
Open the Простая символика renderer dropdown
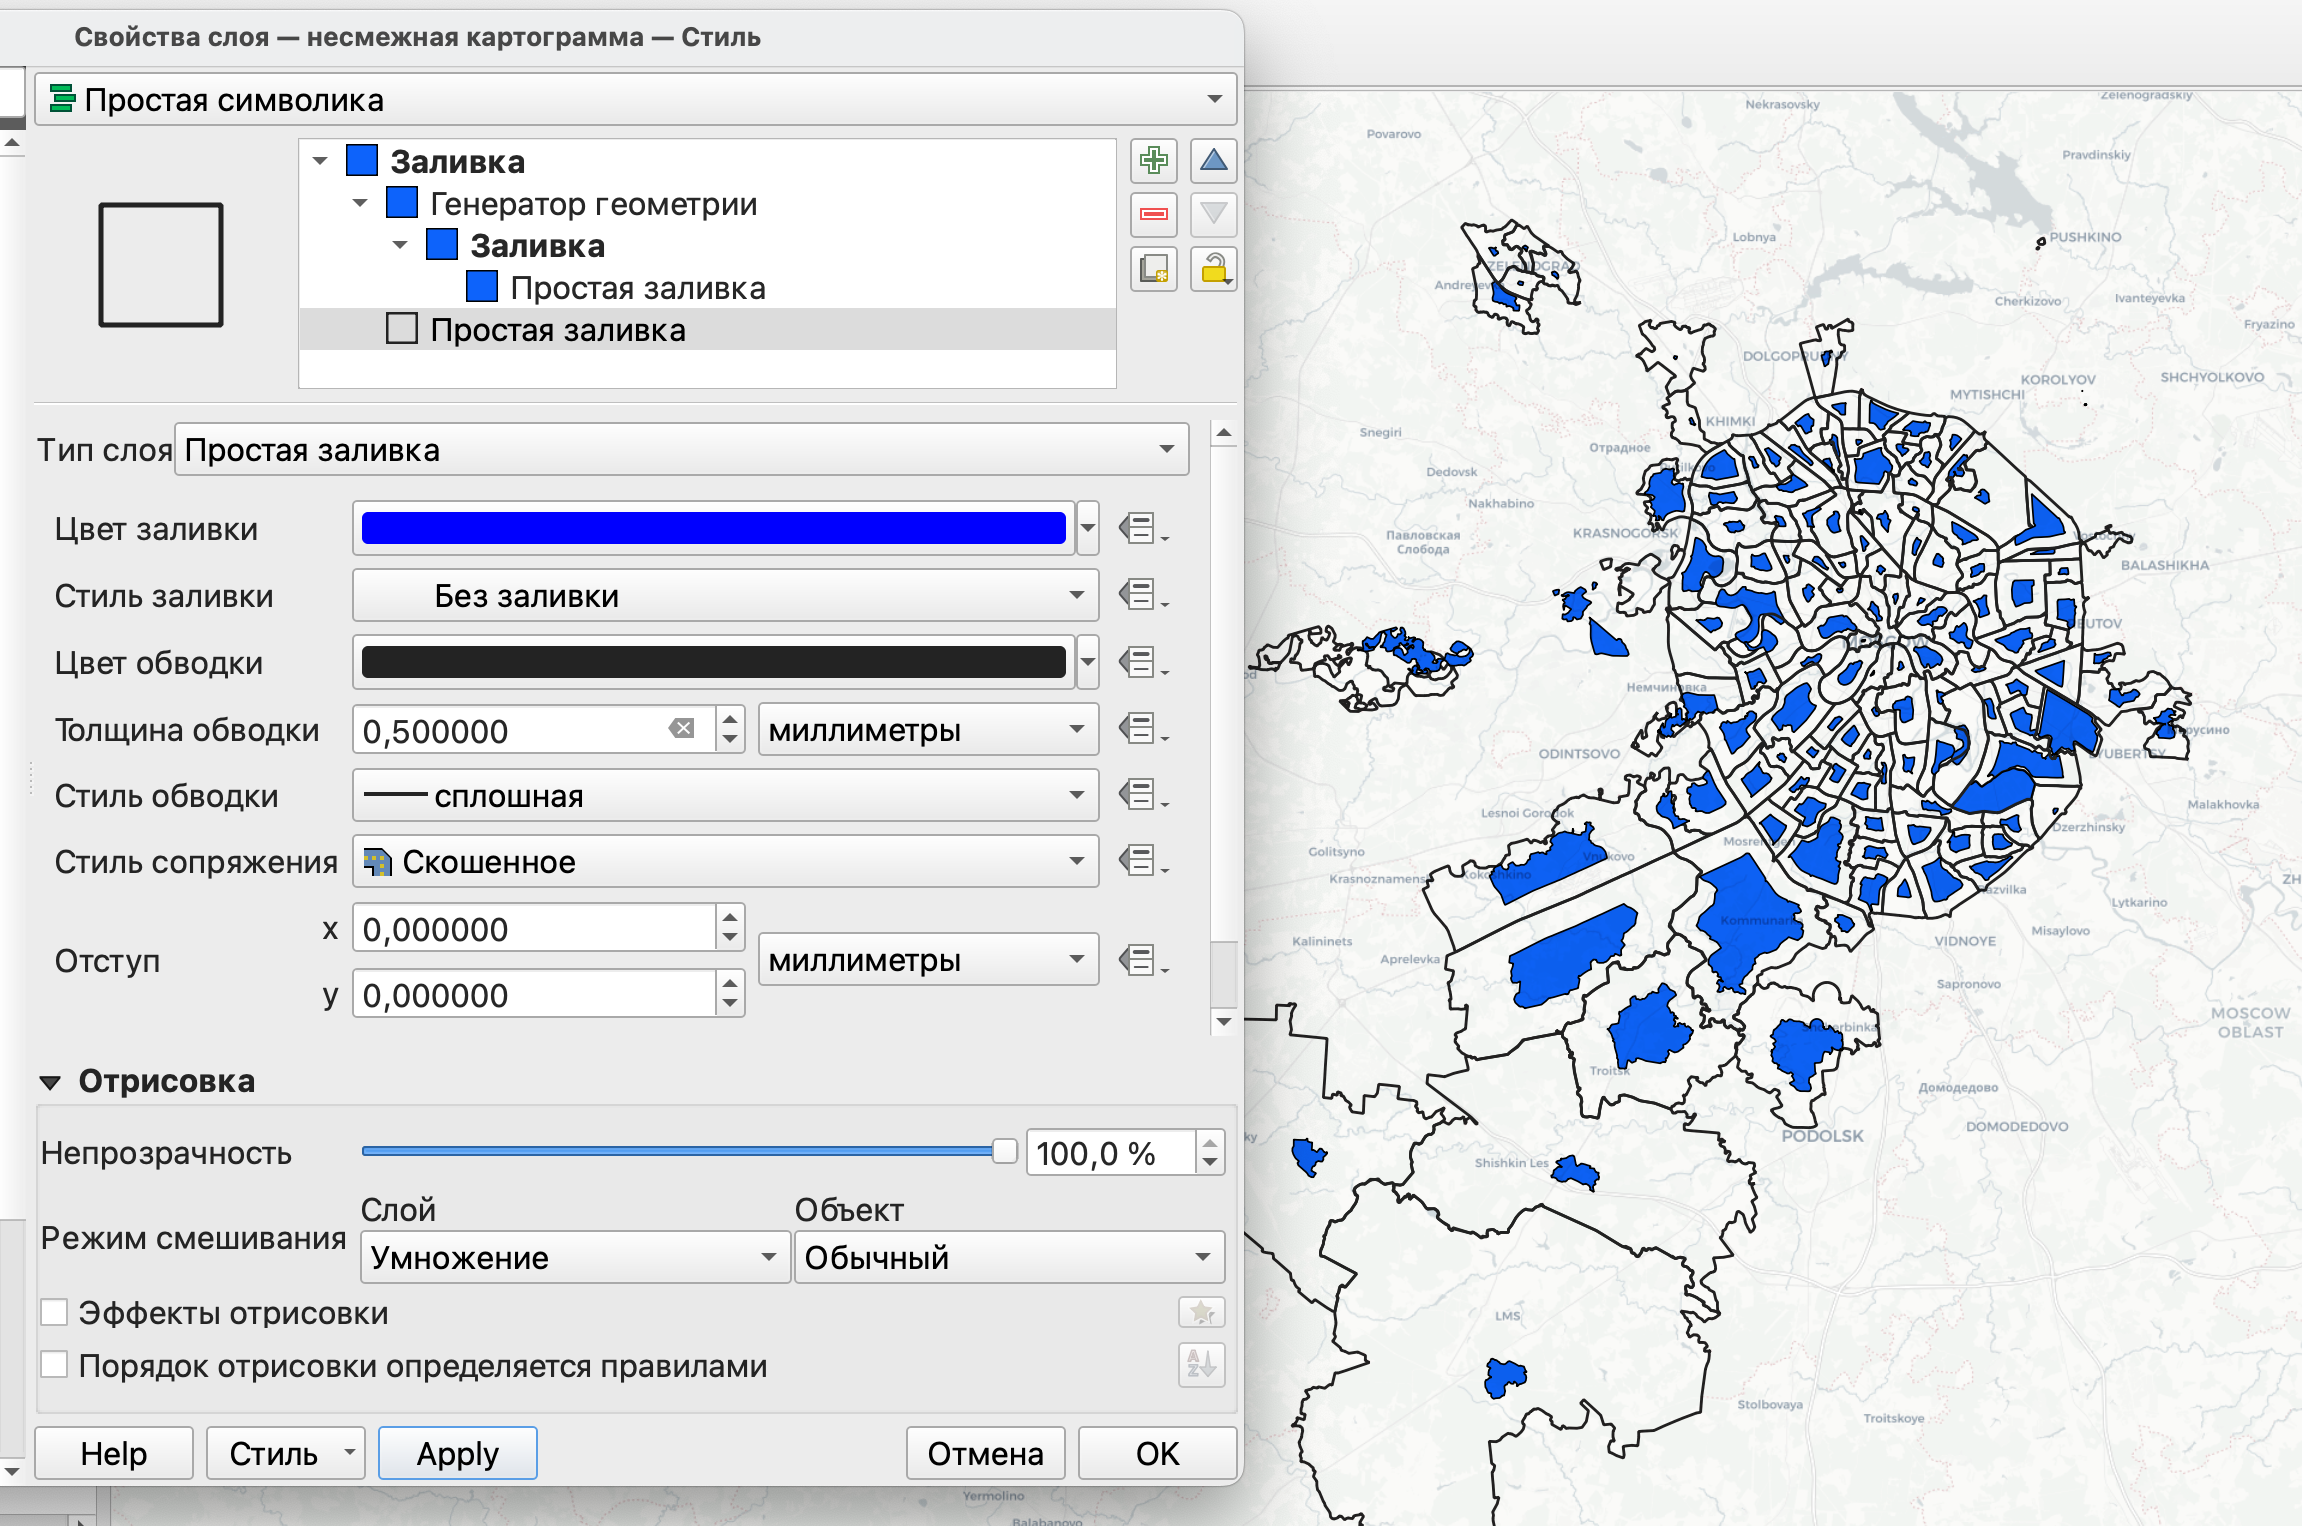(x=635, y=100)
